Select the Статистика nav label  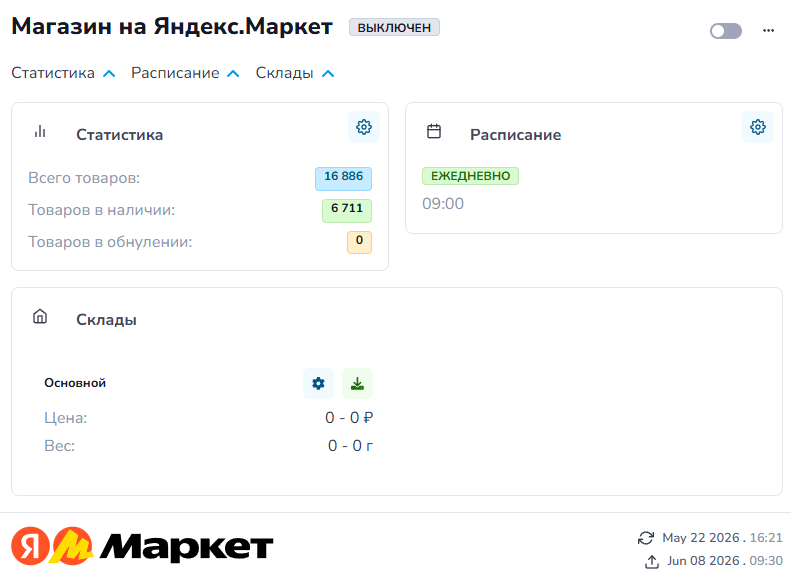coord(53,73)
